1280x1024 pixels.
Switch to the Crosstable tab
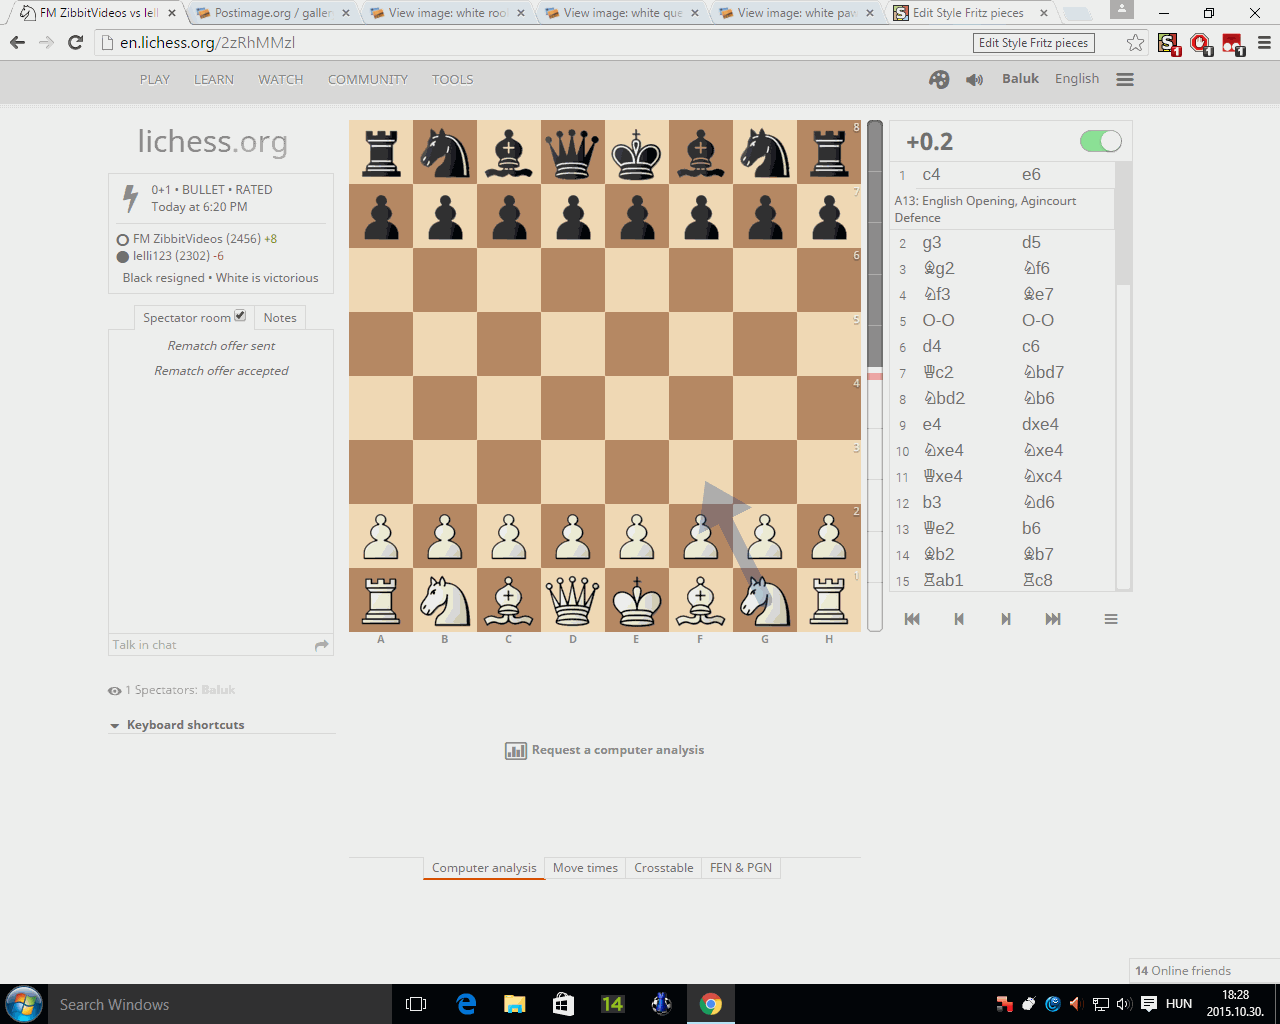[x=664, y=868]
